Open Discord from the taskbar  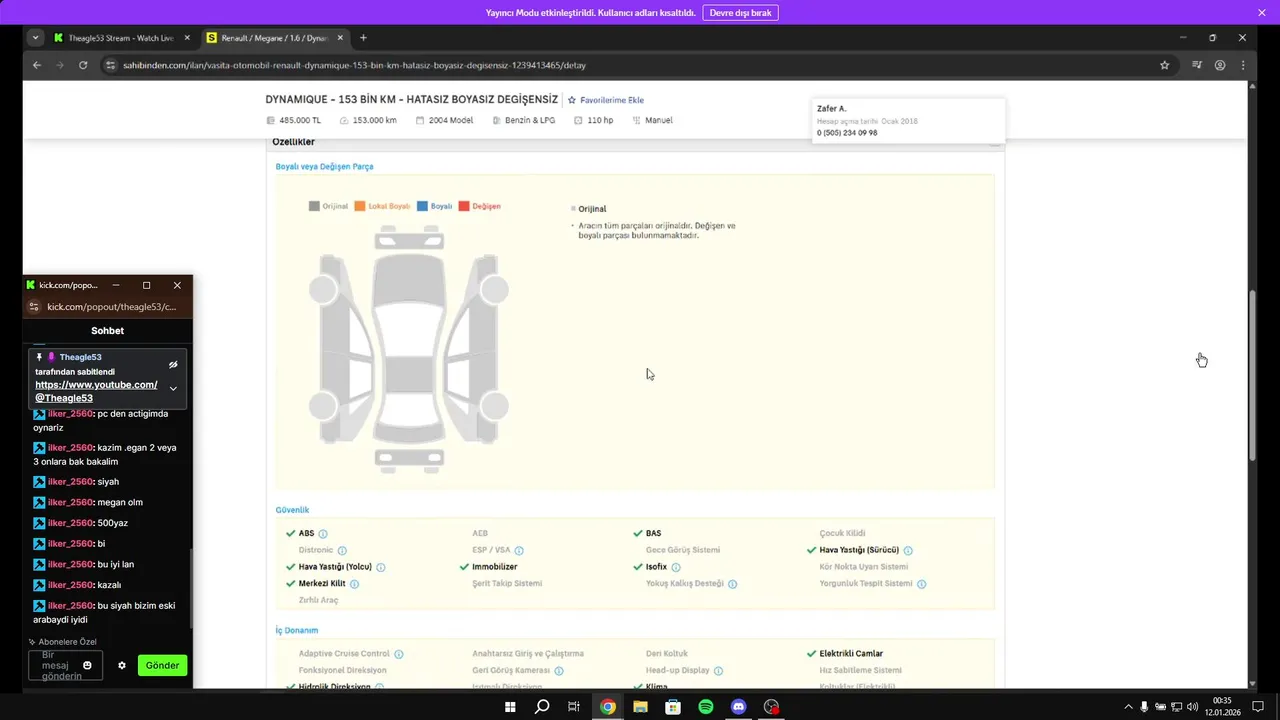coord(739,706)
